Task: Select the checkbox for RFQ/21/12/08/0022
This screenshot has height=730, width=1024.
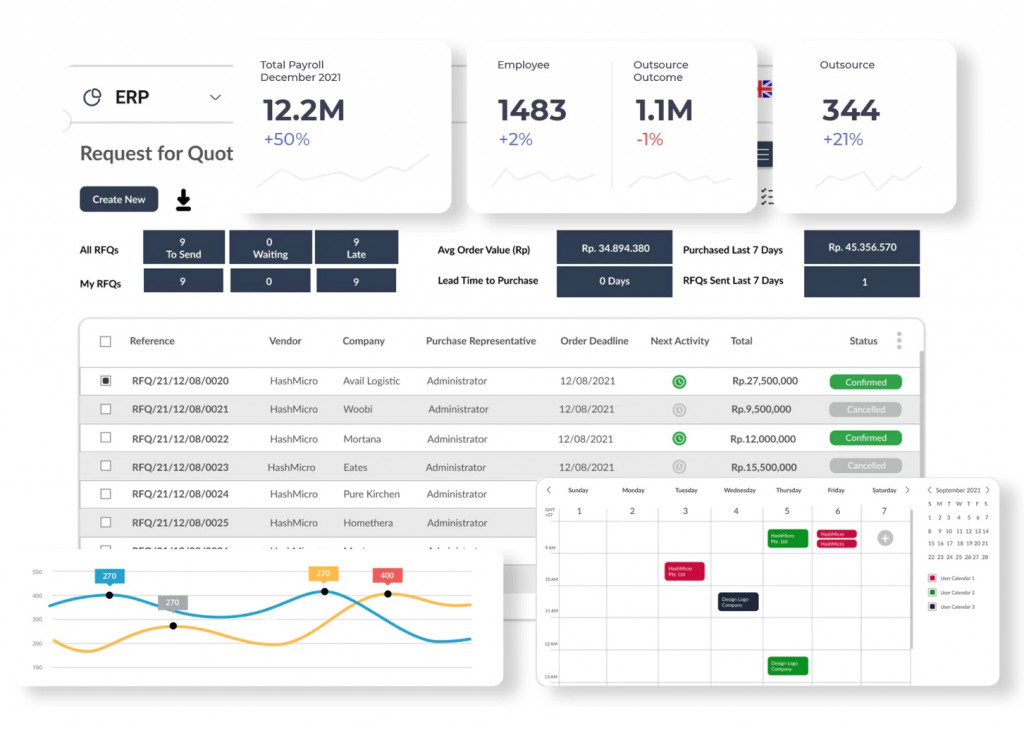Action: pos(106,438)
